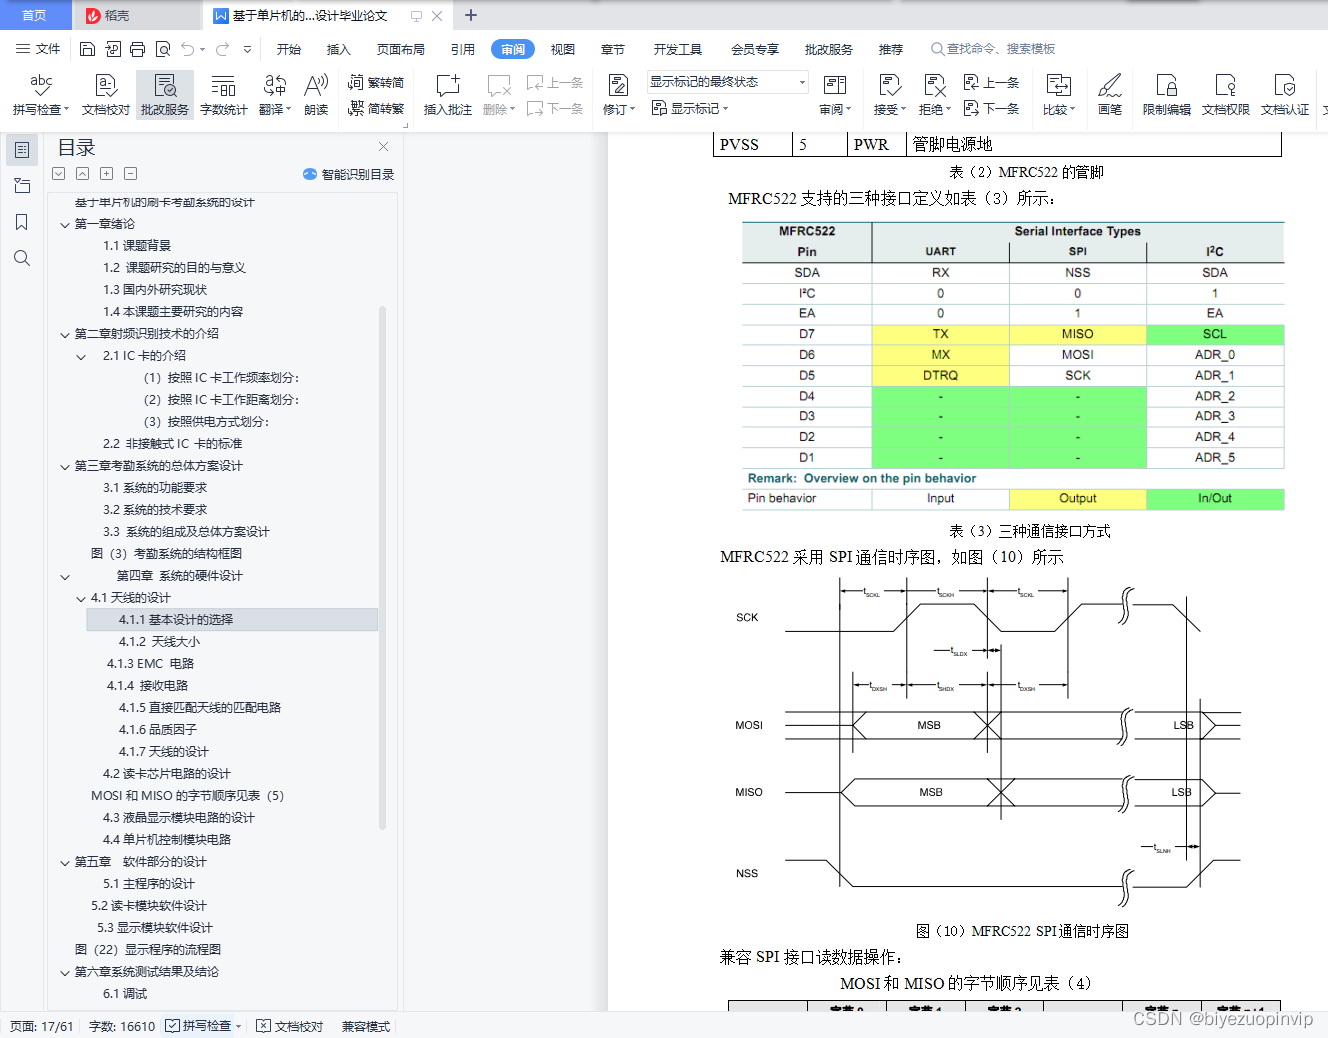Start 朗读 read-aloud
The width and height of the screenshot is (1328, 1038).
tap(316, 95)
